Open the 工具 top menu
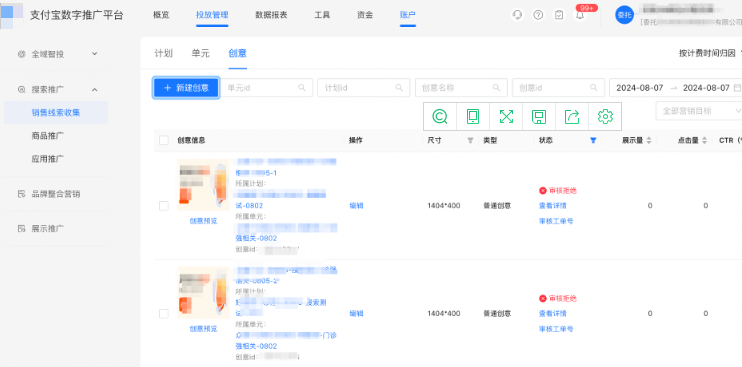 [322, 15]
